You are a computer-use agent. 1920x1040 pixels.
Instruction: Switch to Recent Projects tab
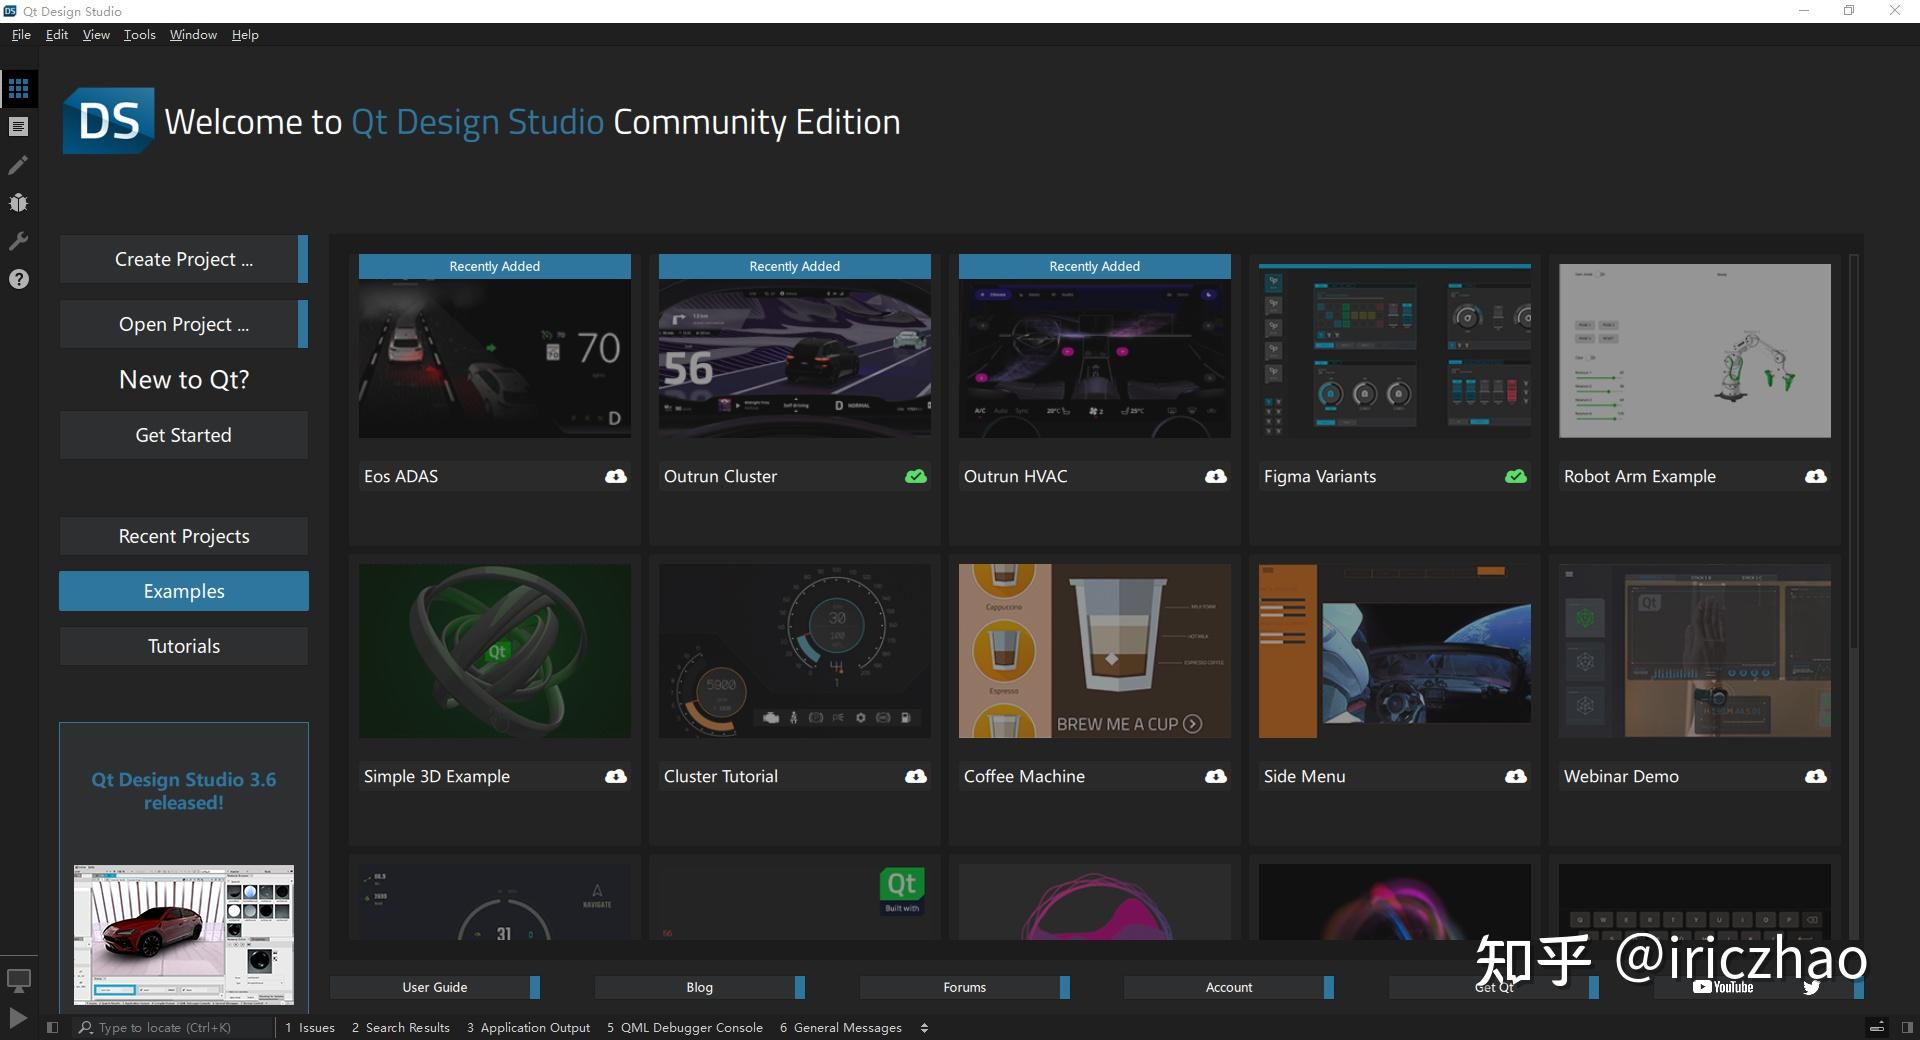click(184, 536)
